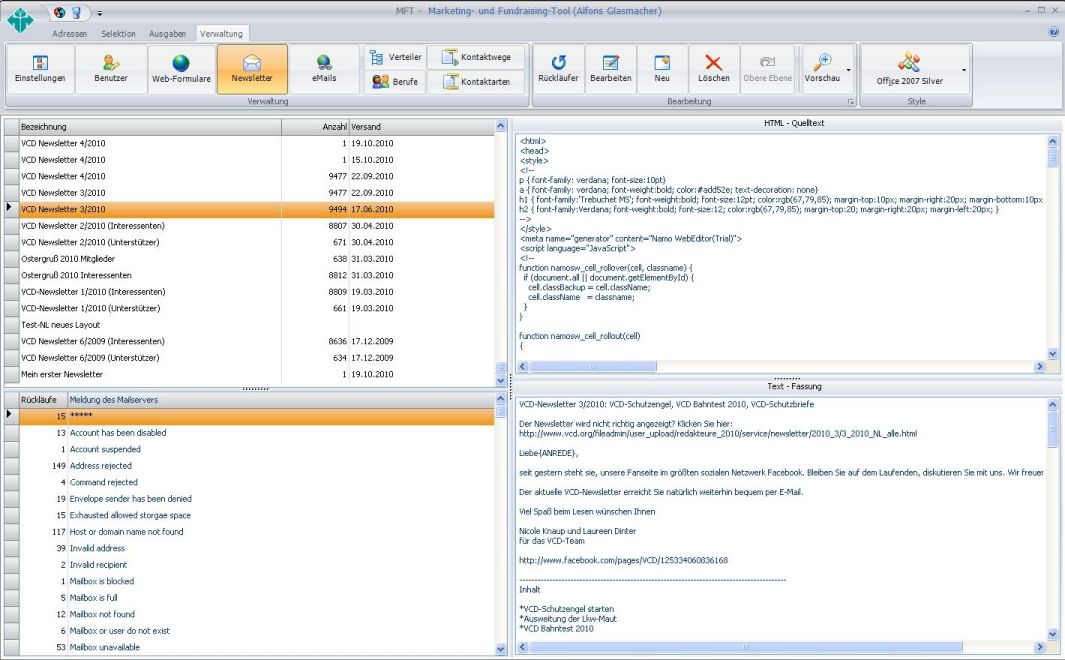Switch to the Selektion tab
This screenshot has width=1065, height=660.
pos(120,33)
